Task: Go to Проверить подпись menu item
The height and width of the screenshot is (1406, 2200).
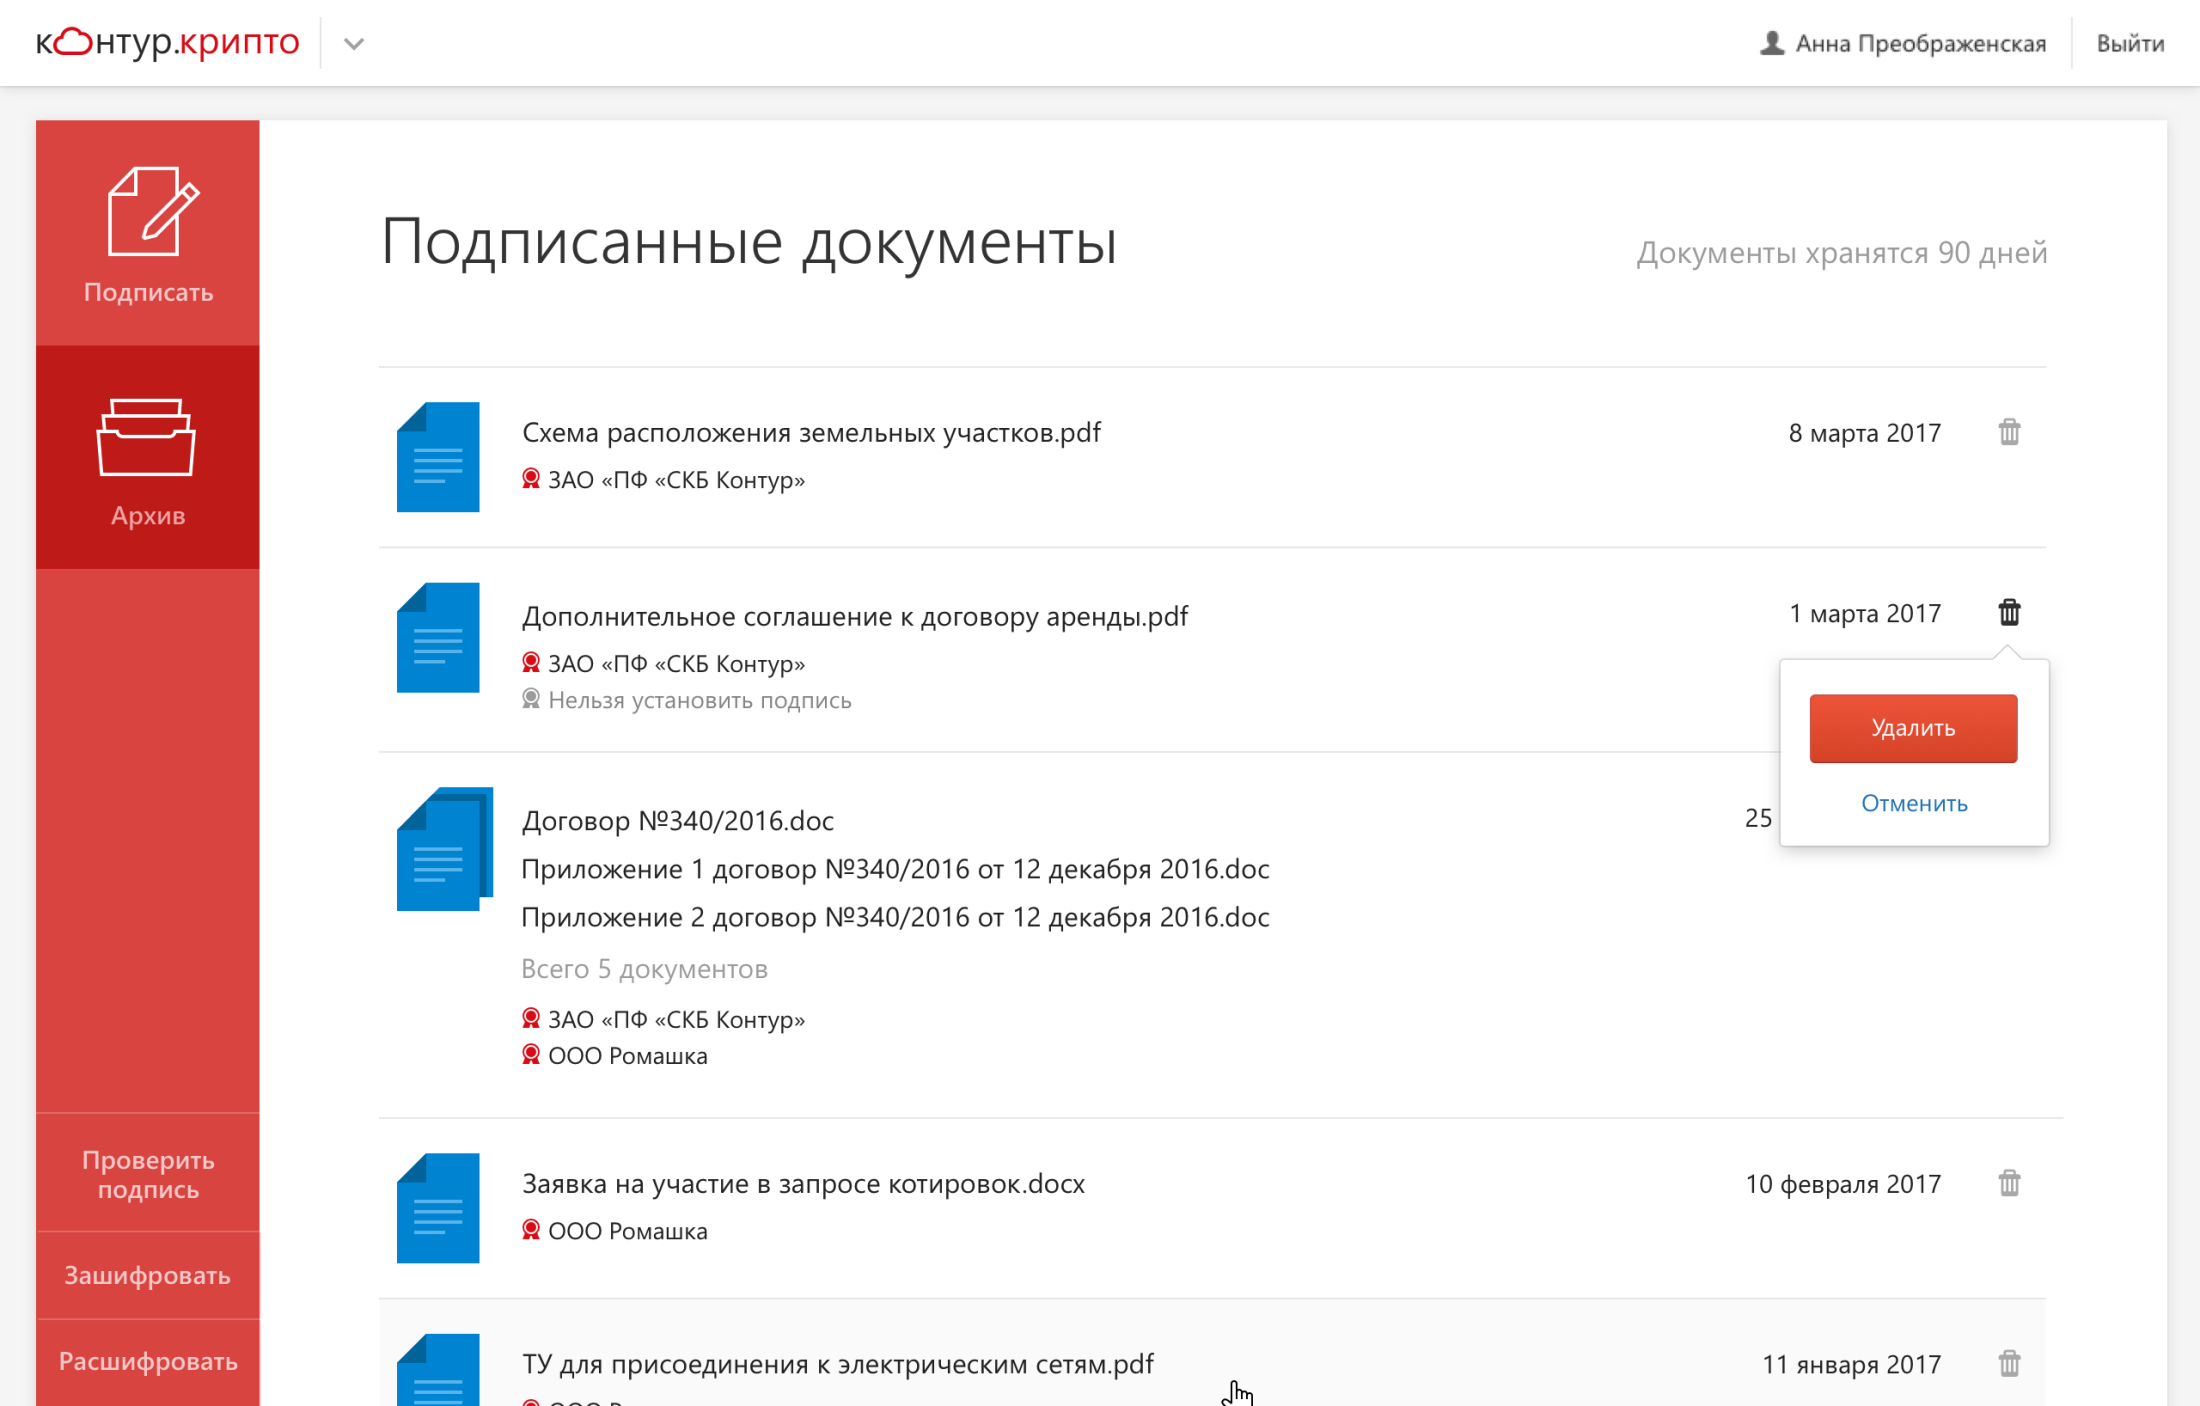Action: pos(147,1174)
